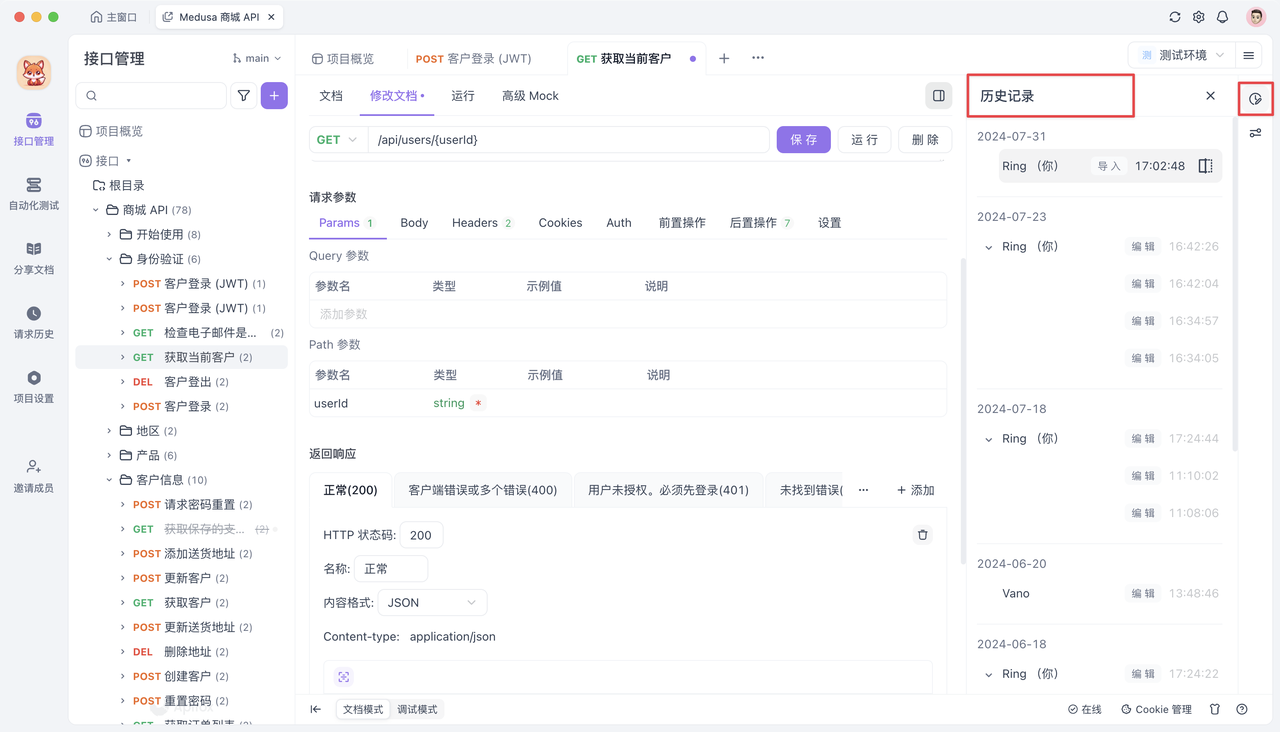Viewport: 1280px width, 732px height.
Task: Click the /api/users/{userId} URL field
Action: coord(569,140)
